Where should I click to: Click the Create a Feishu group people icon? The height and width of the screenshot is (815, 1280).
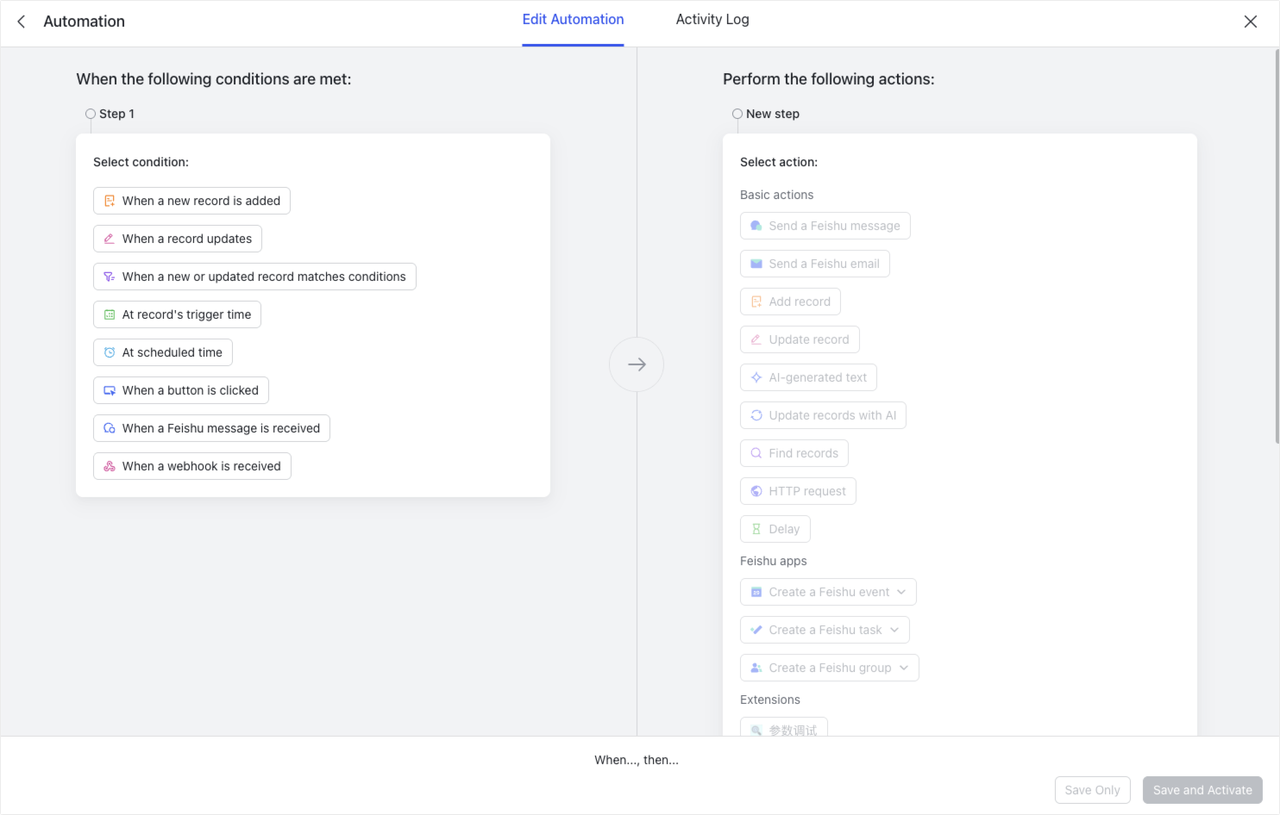(757, 669)
